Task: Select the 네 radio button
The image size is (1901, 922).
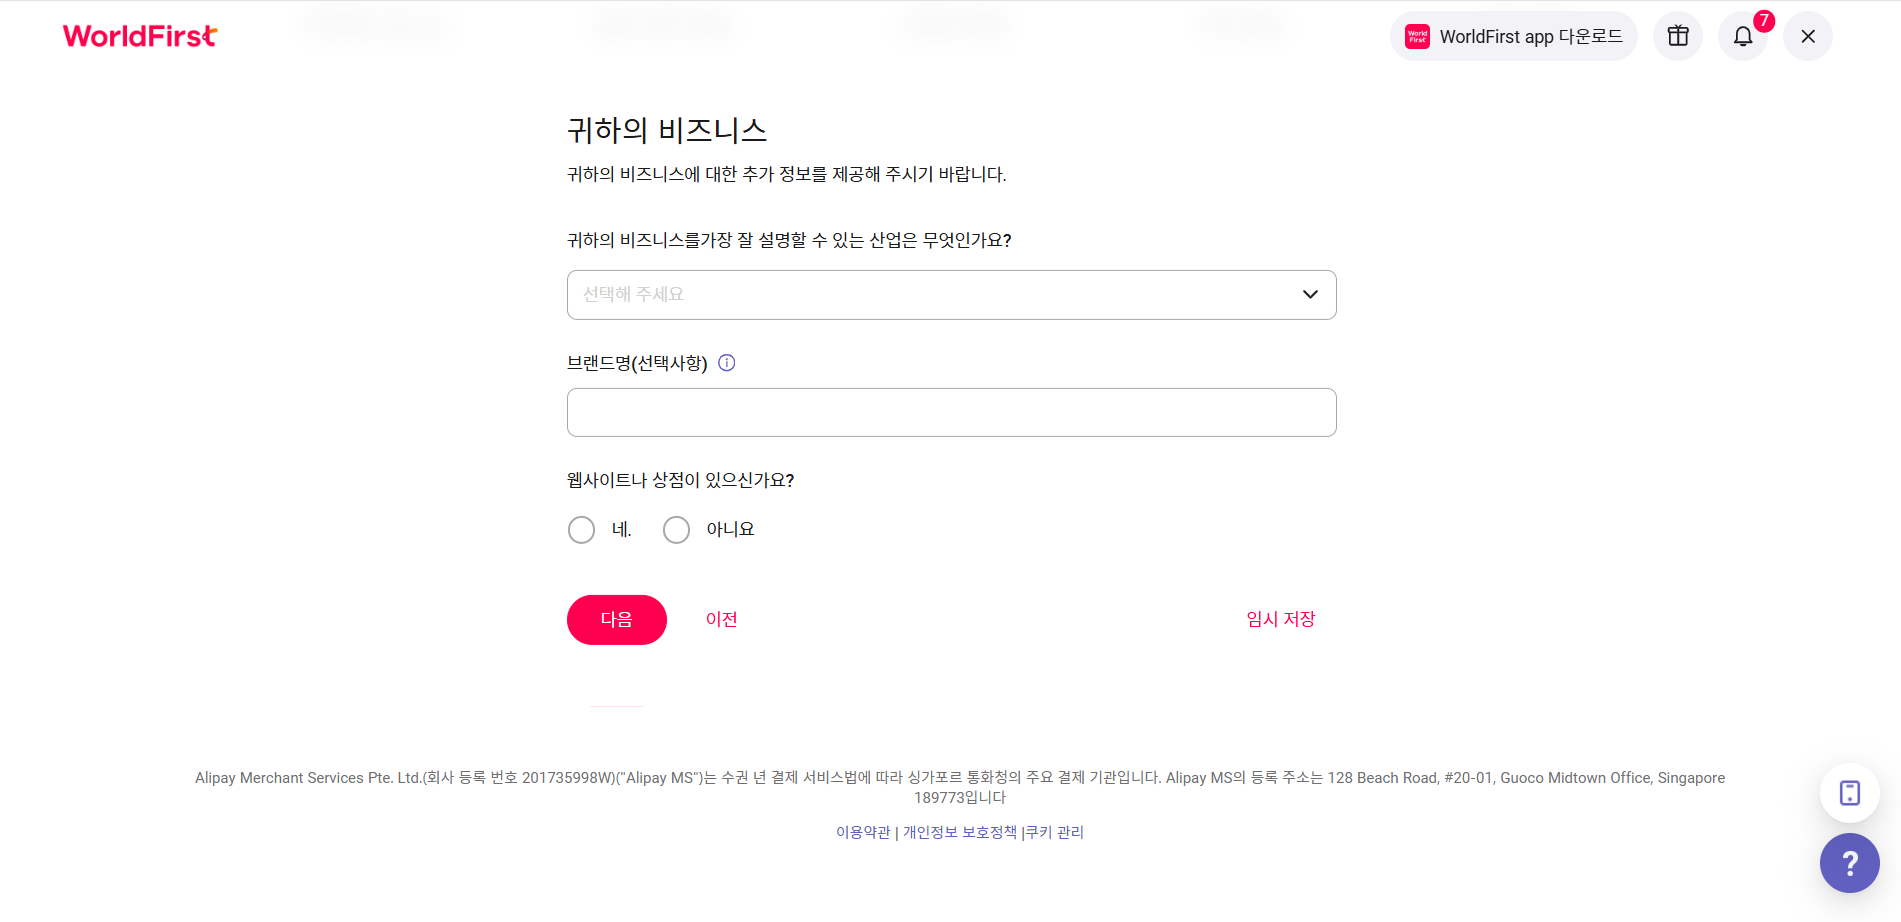Action: [581, 530]
